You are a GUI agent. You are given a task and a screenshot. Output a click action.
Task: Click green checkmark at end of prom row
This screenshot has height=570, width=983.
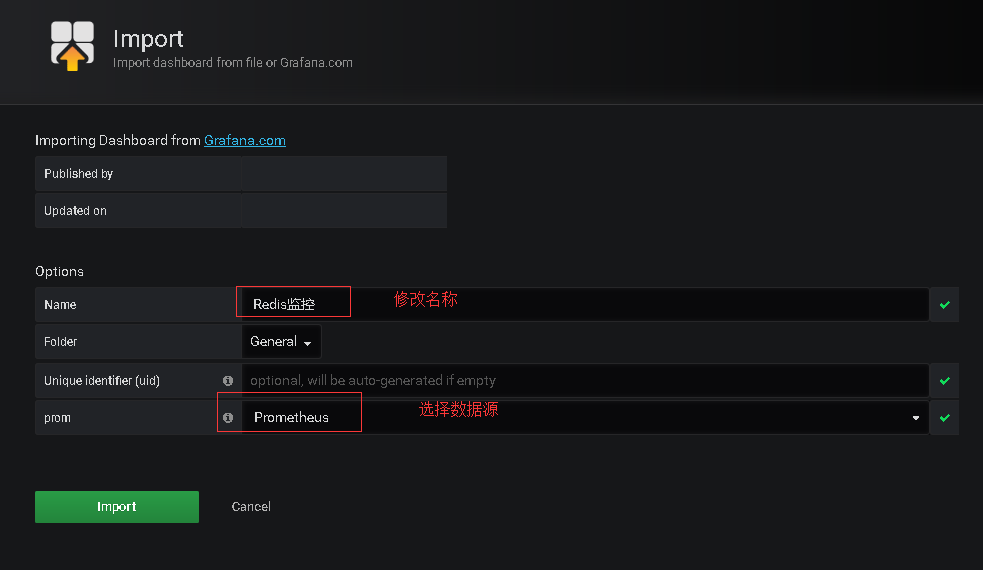944,417
